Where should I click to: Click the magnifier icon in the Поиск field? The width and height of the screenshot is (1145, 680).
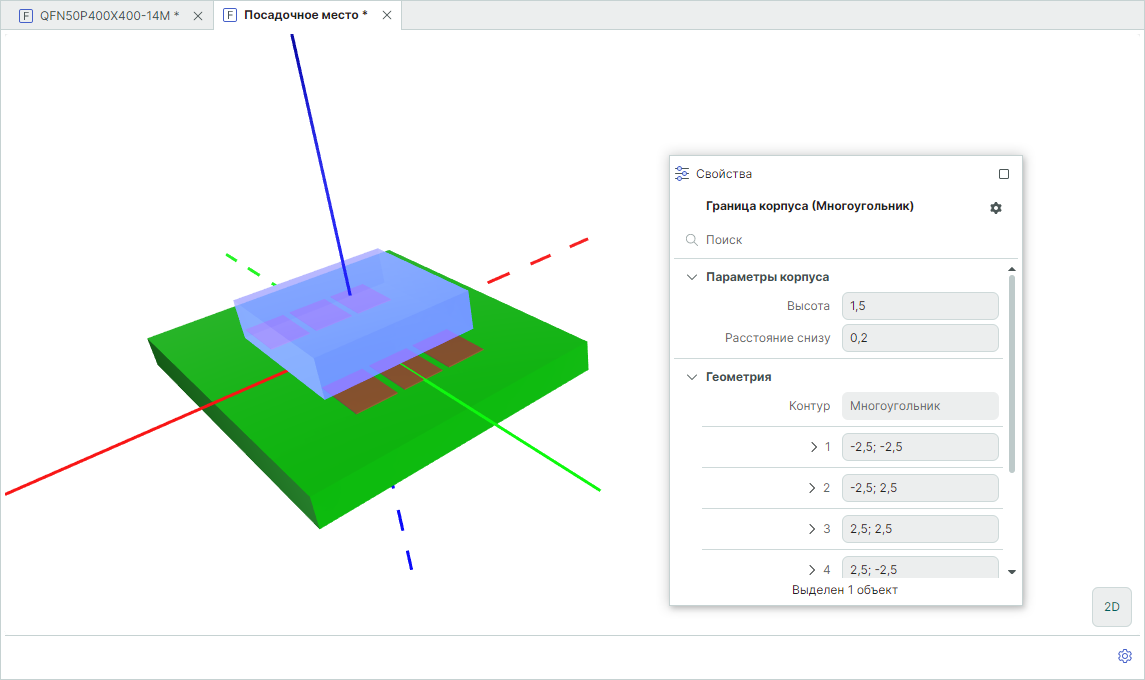point(691,240)
